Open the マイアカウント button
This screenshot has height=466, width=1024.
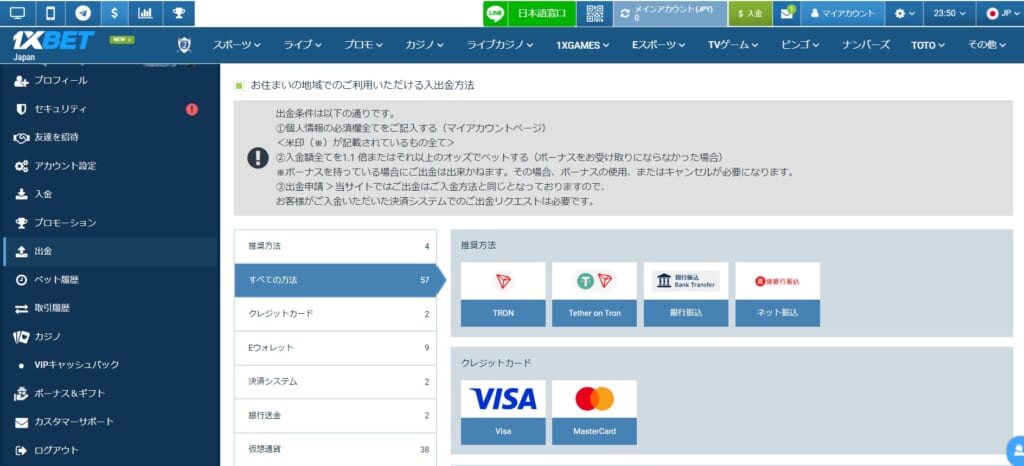[842, 13]
